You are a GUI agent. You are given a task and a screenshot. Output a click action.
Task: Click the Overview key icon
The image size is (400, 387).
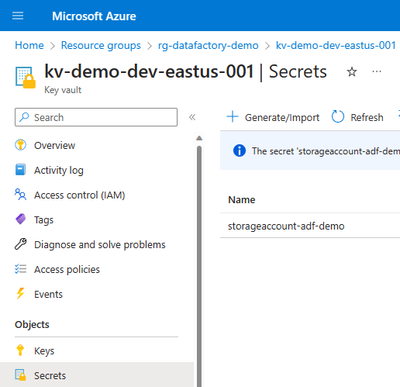coord(20,145)
